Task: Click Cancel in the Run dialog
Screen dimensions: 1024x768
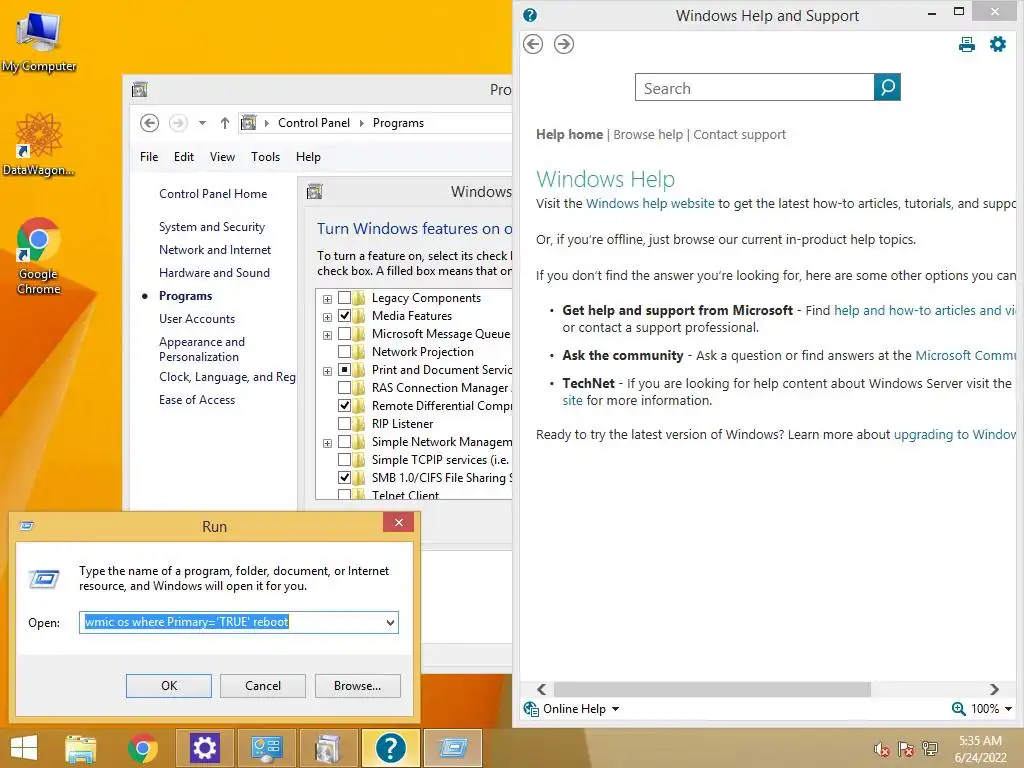Action: 263,686
